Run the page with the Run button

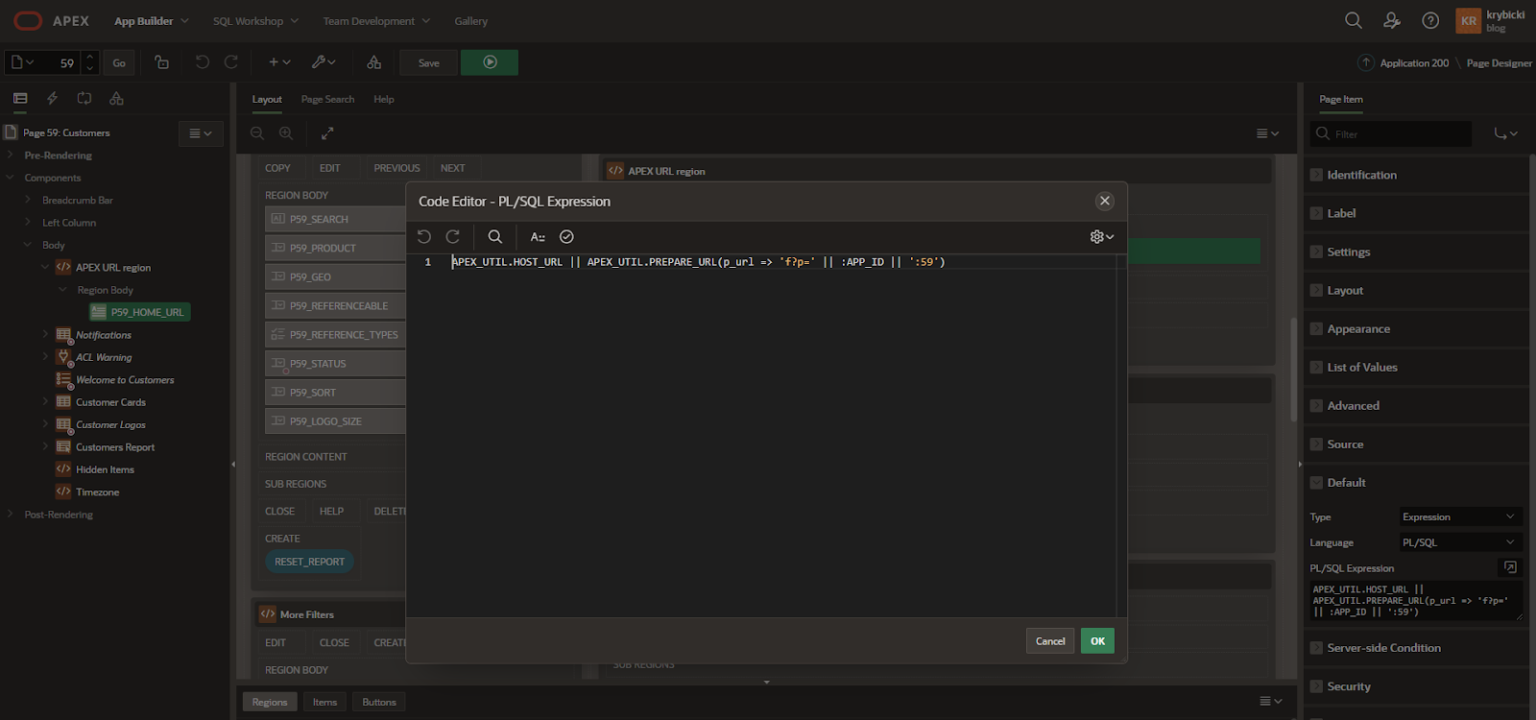click(489, 62)
